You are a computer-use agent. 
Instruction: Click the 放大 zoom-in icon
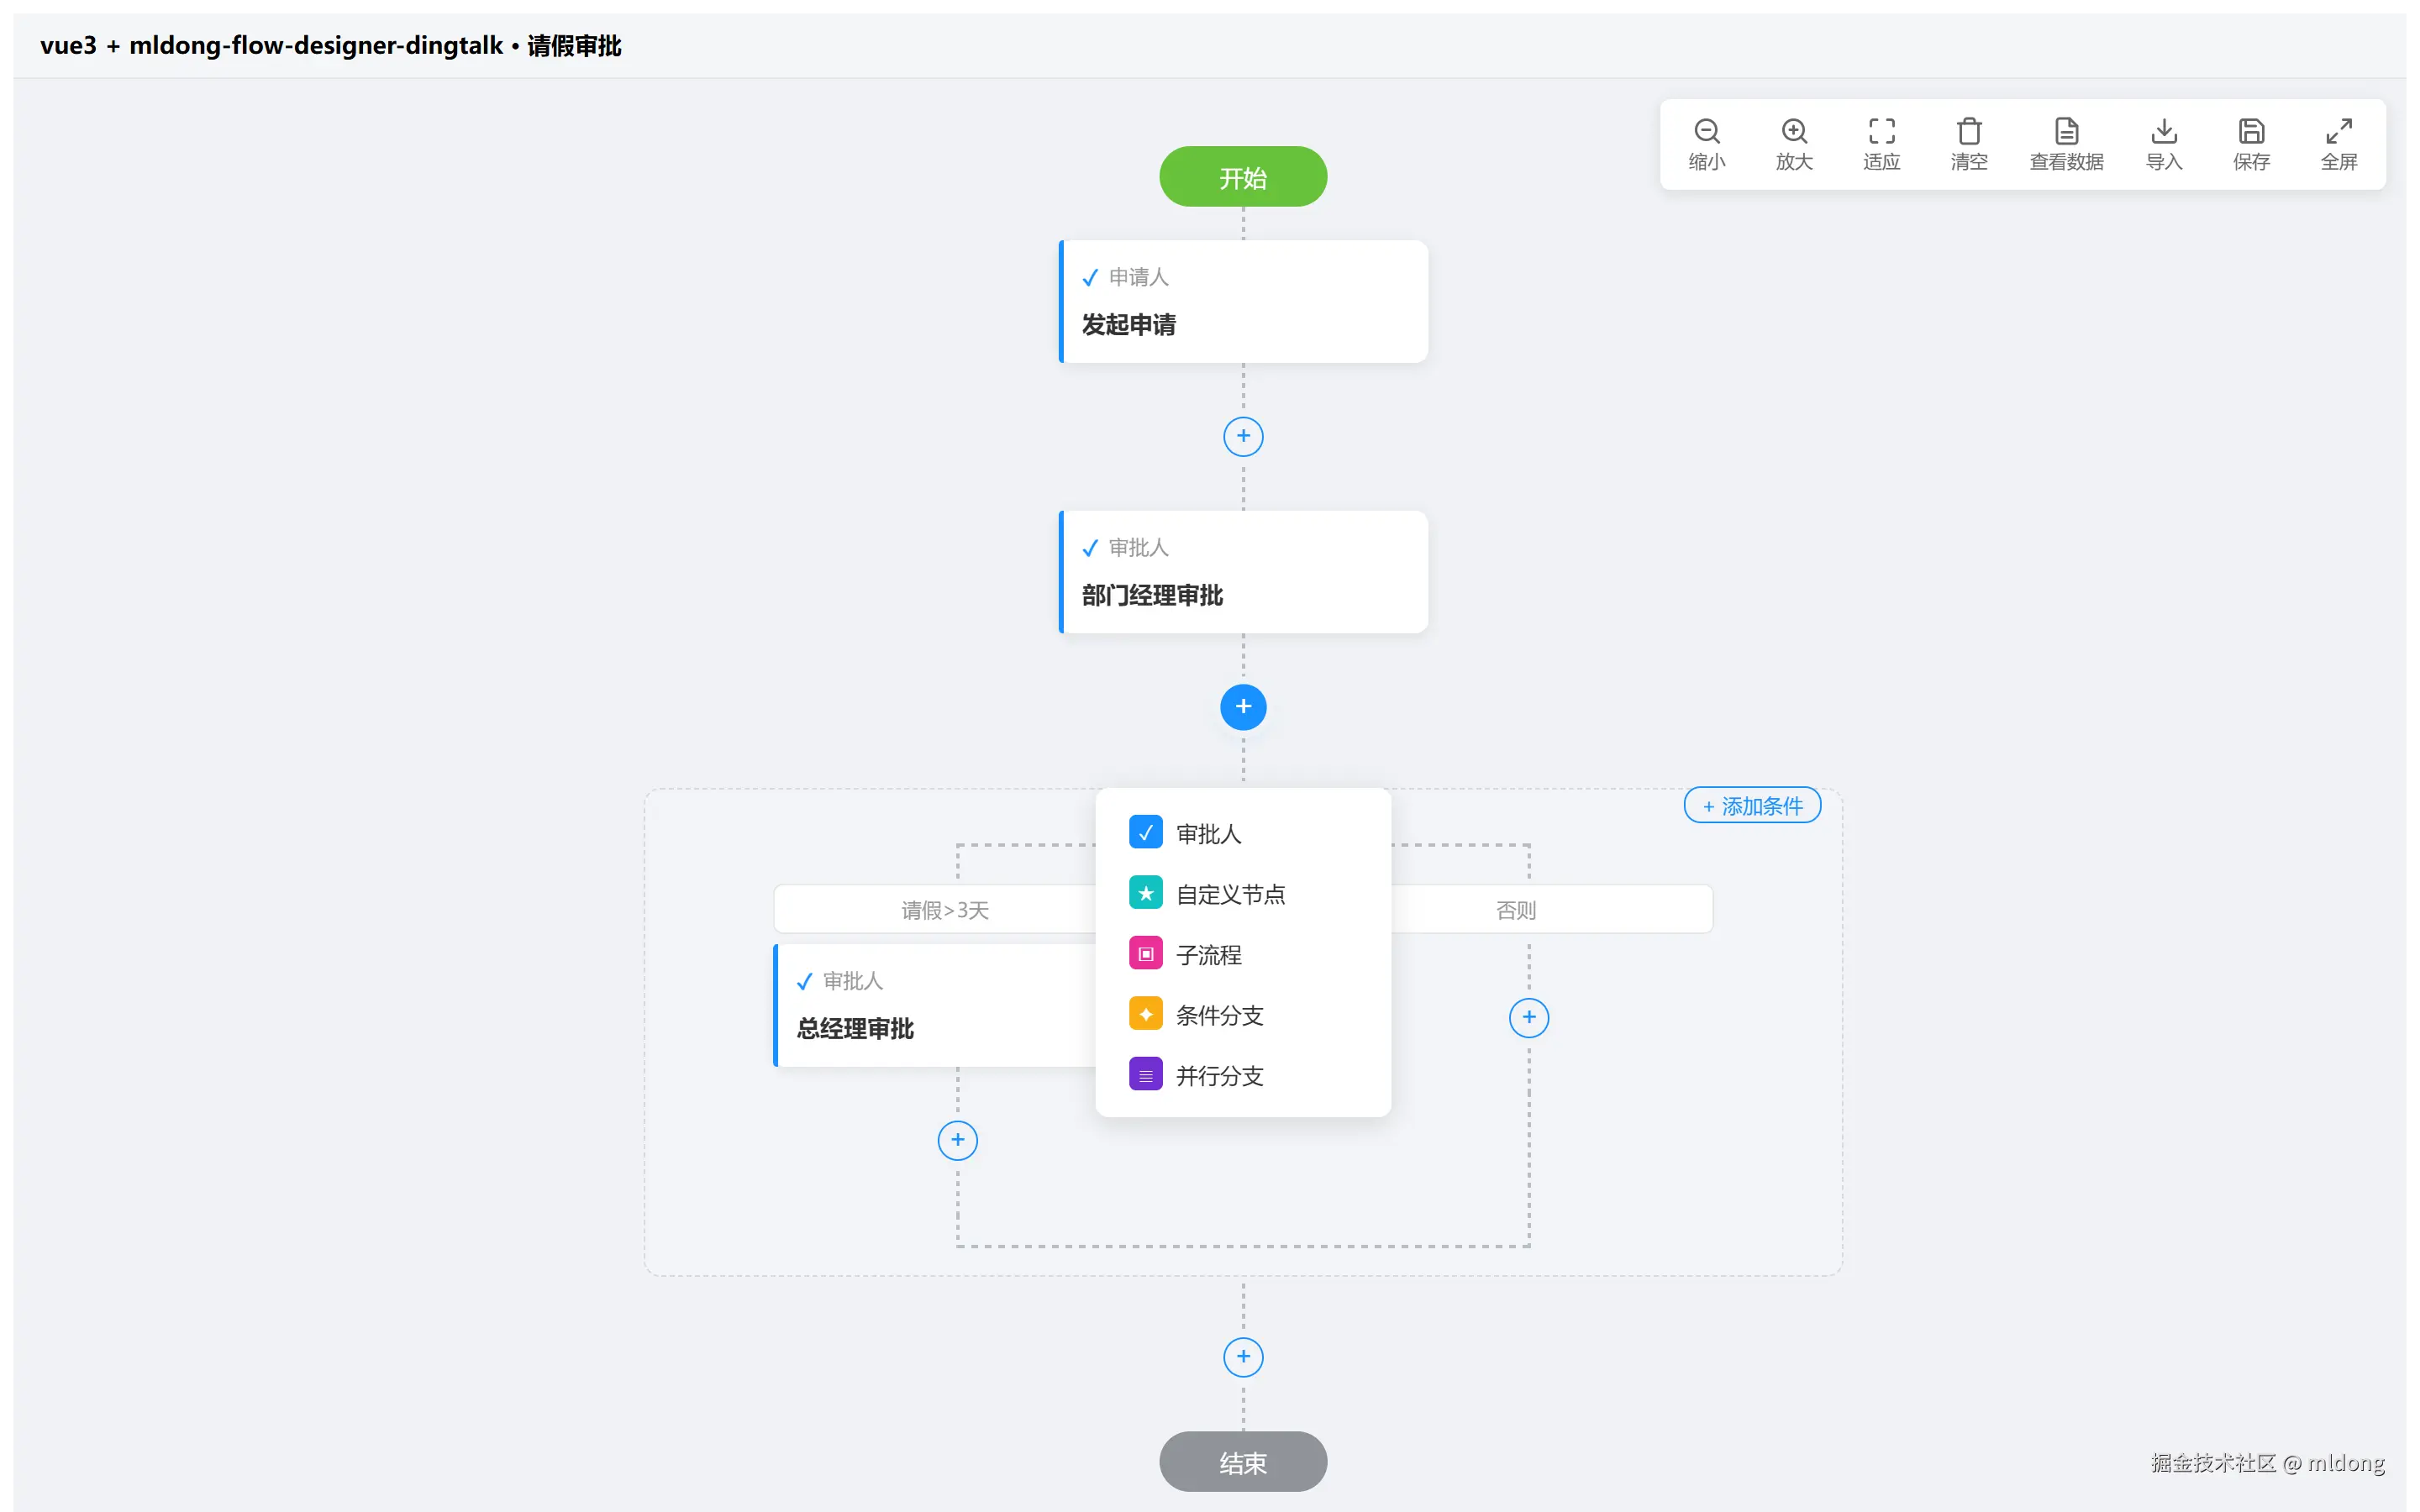click(x=1793, y=131)
